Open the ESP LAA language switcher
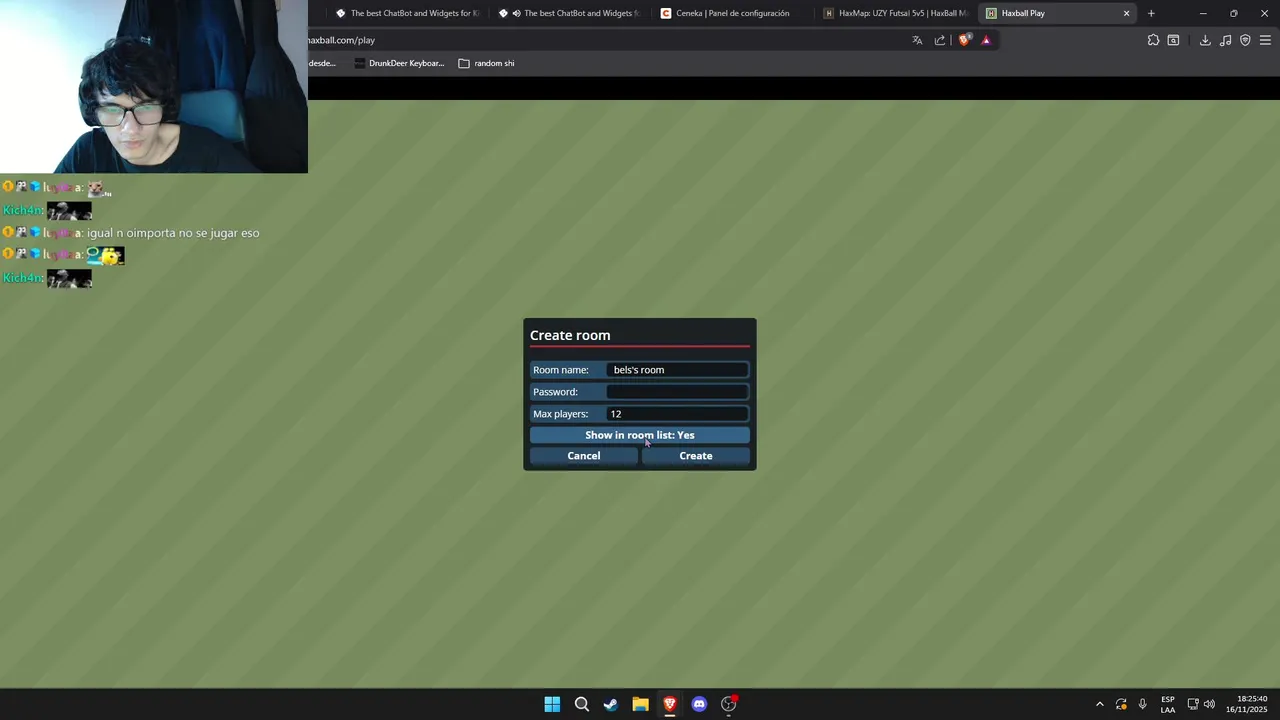 1168,704
